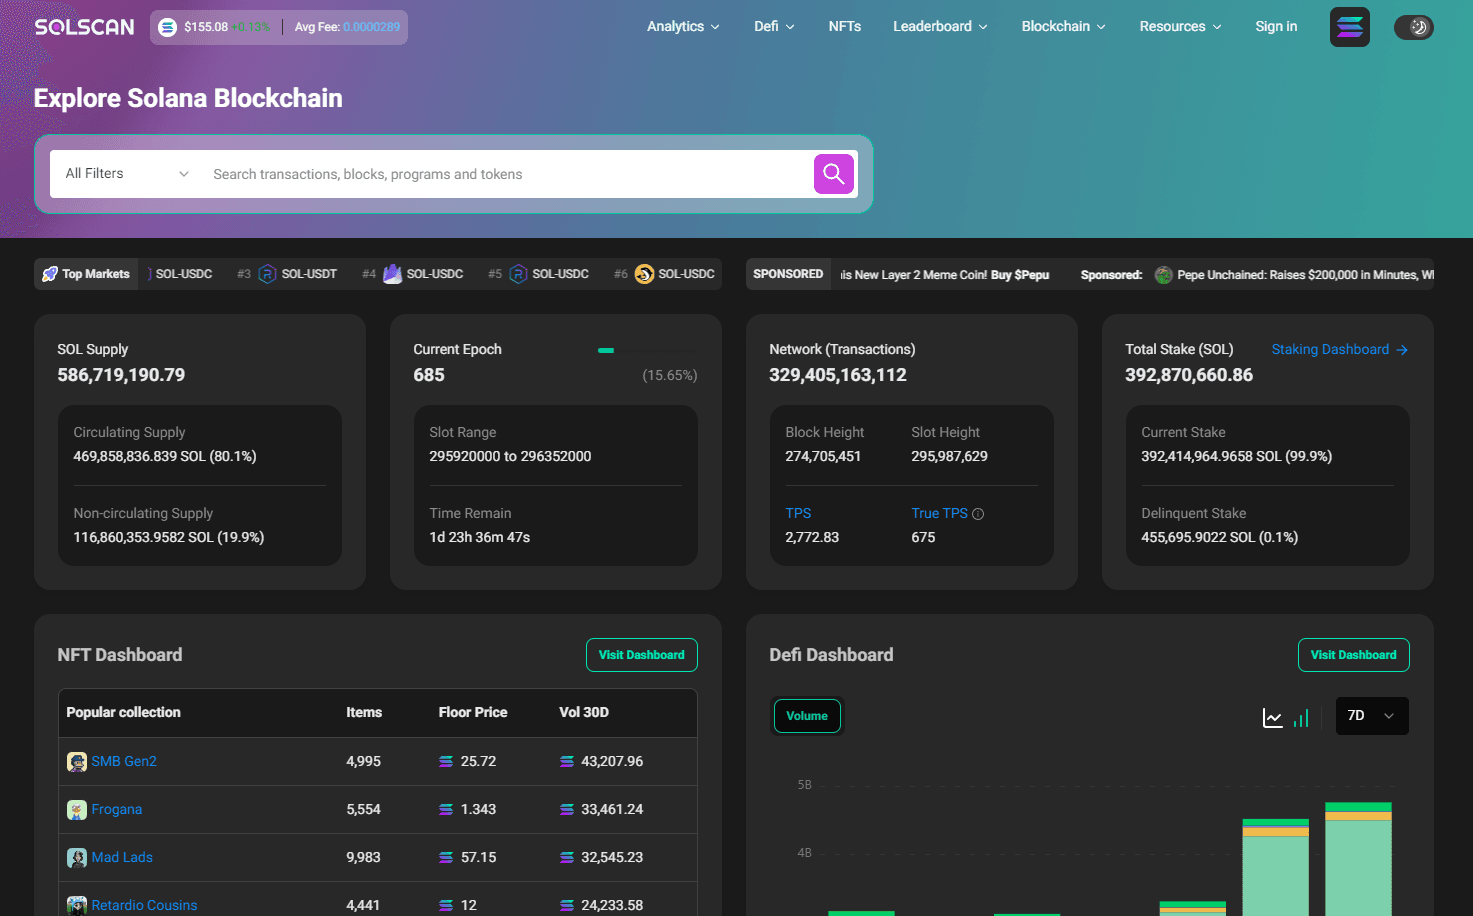Expand the All Filters dropdown
The width and height of the screenshot is (1473, 916).
(x=127, y=174)
